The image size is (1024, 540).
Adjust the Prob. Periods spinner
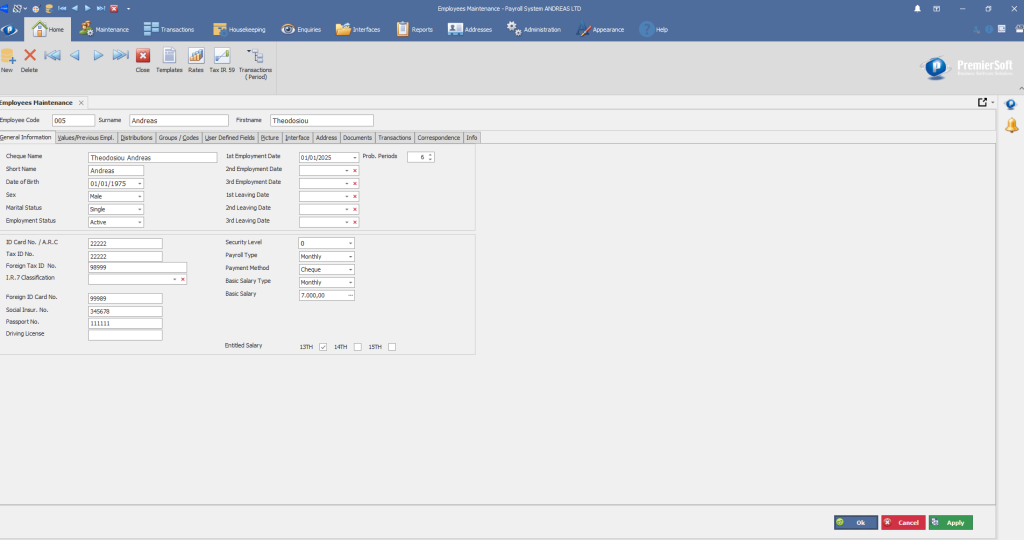point(430,157)
